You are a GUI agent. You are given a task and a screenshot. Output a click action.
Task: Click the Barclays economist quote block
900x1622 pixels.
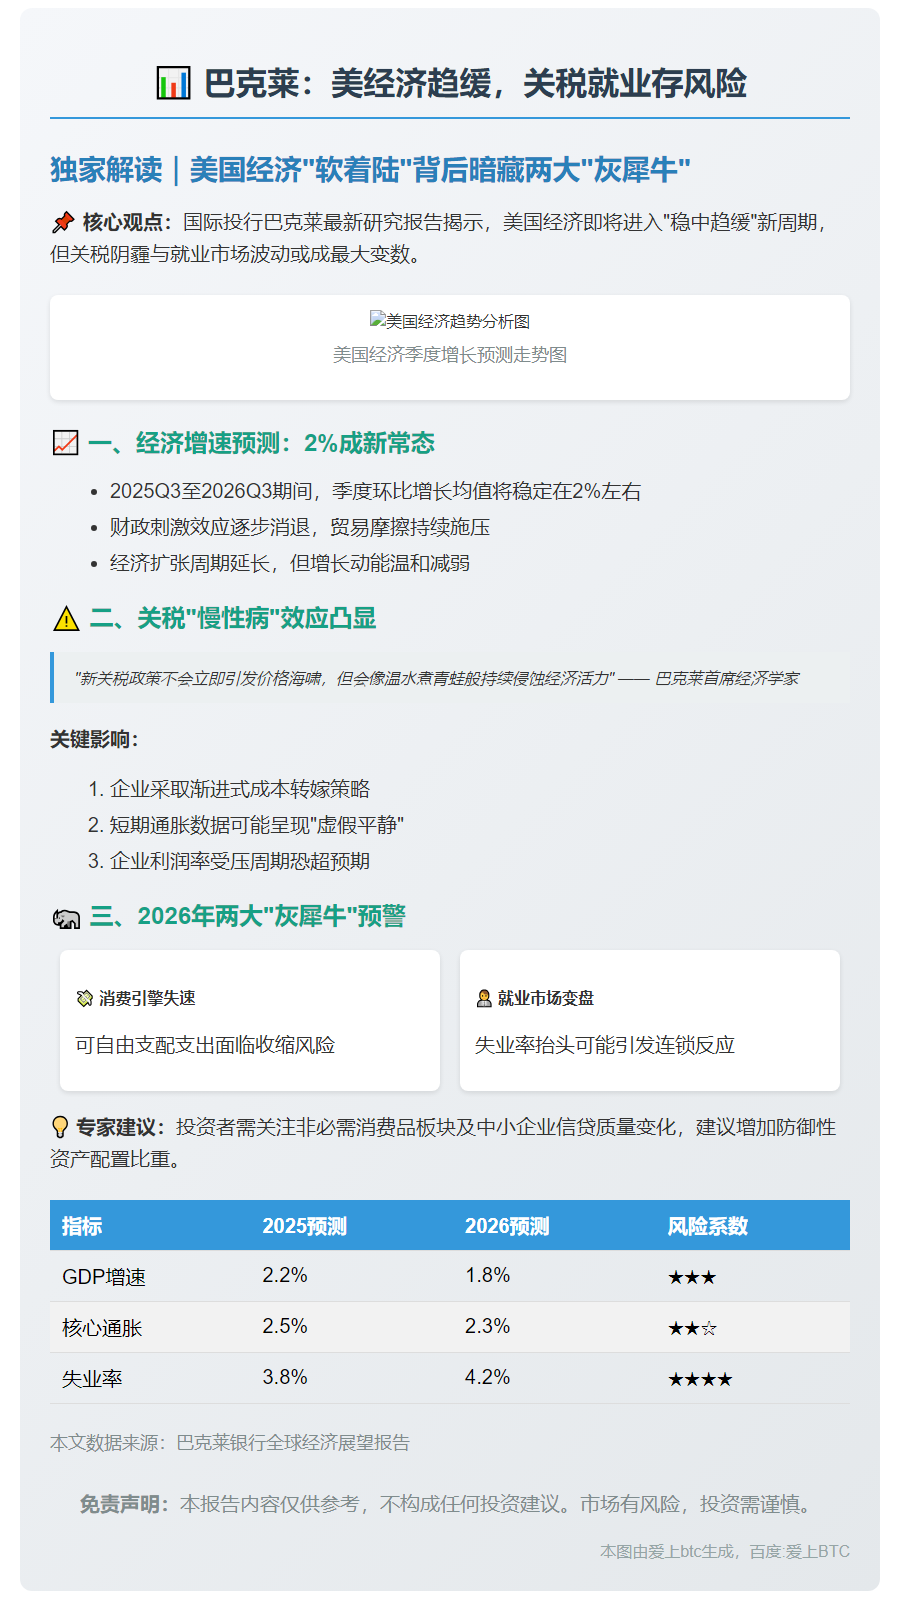450,678
